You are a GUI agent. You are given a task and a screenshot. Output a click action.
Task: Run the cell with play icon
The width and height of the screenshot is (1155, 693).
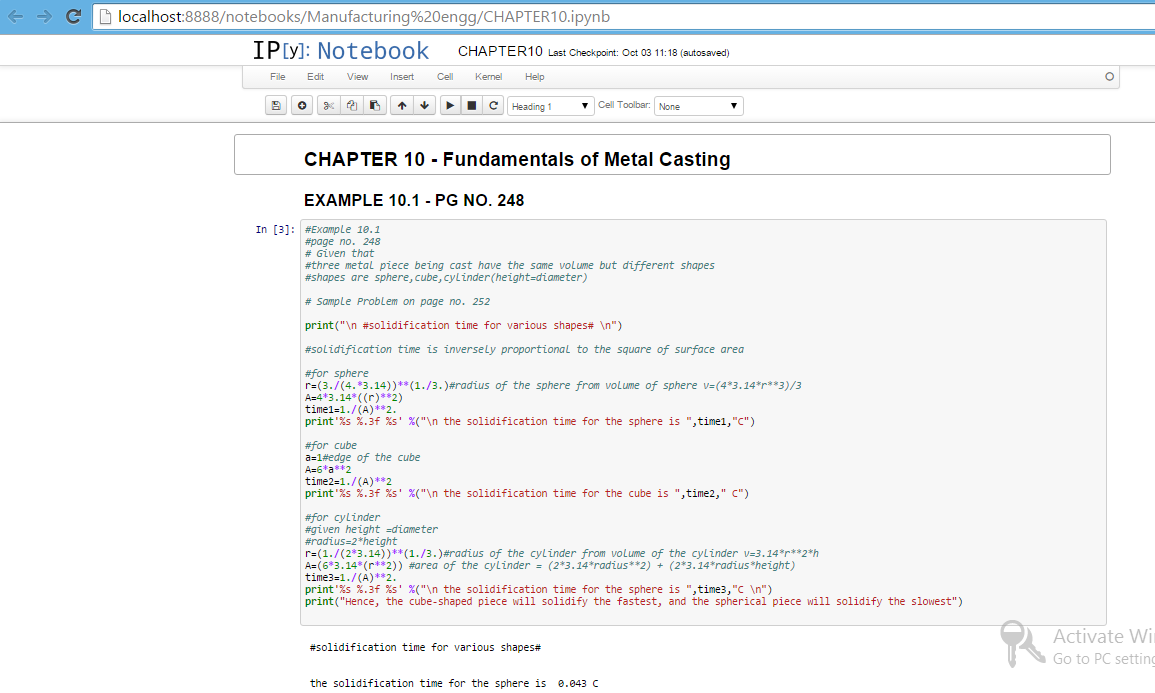pyautogui.click(x=450, y=106)
